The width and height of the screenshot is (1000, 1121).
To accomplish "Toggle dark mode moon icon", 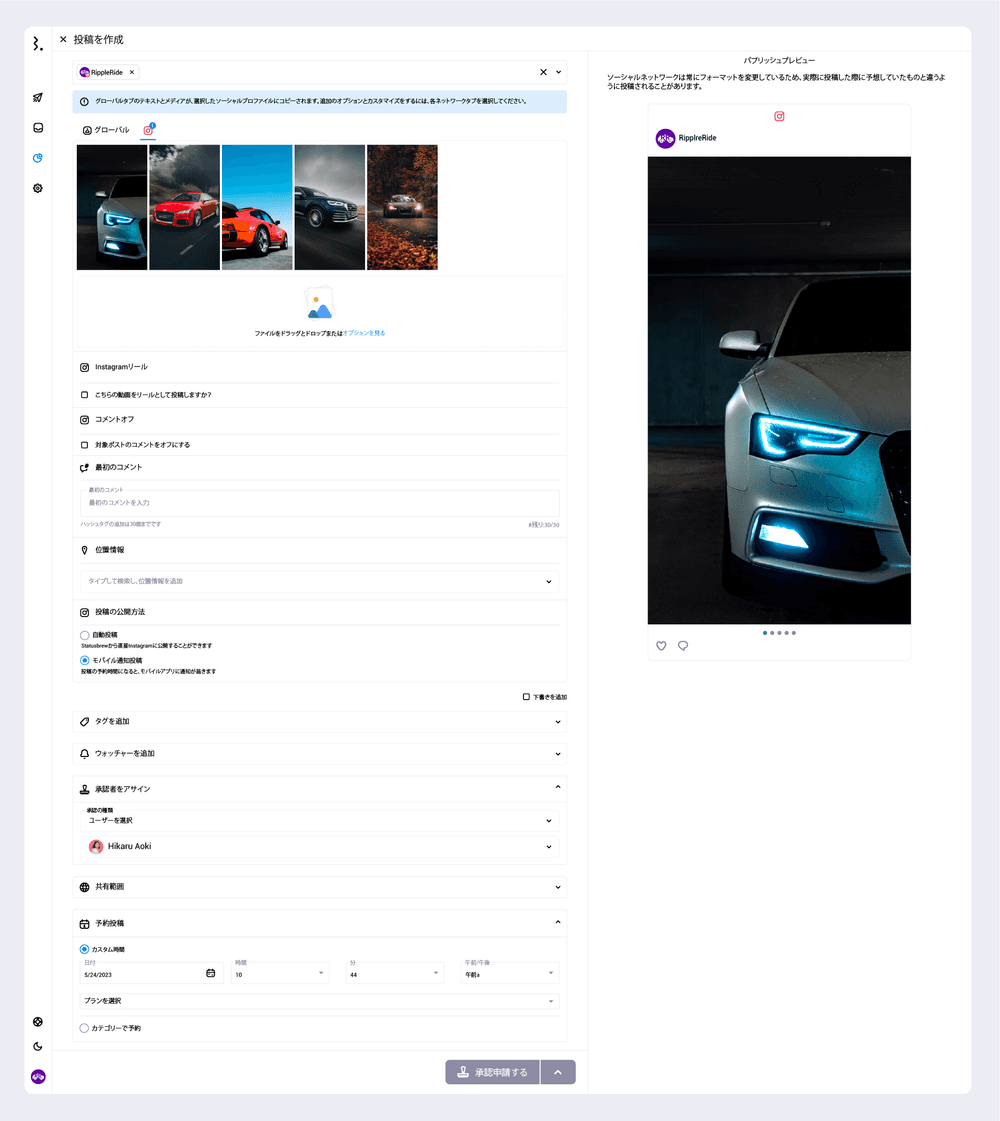I will pyautogui.click(x=38, y=1047).
